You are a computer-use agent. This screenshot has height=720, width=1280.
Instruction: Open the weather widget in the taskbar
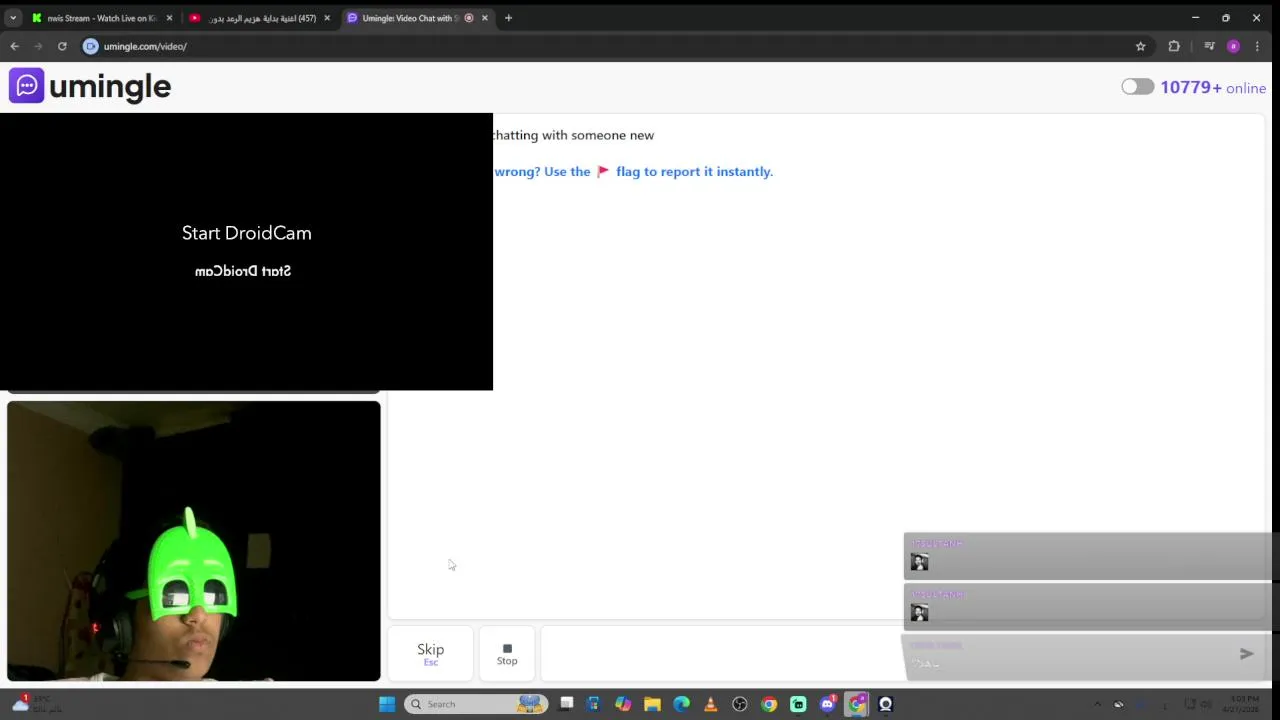36,704
